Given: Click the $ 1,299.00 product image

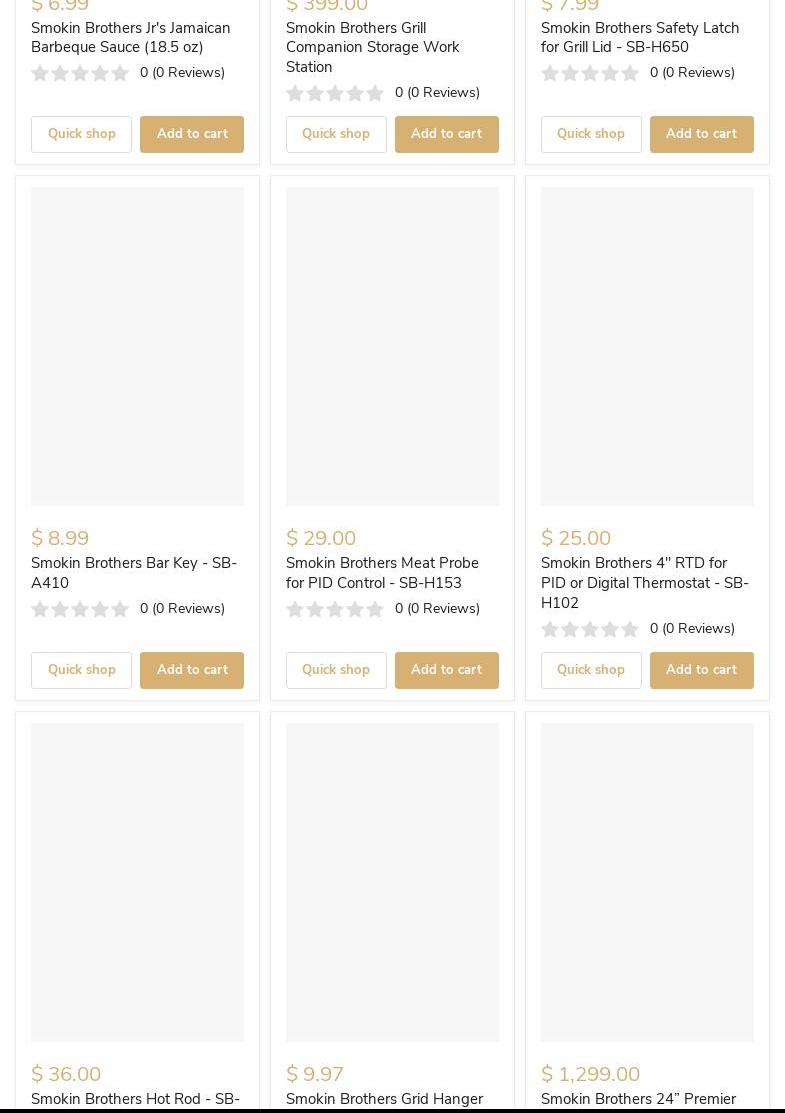Looking at the screenshot, I should tap(647, 882).
